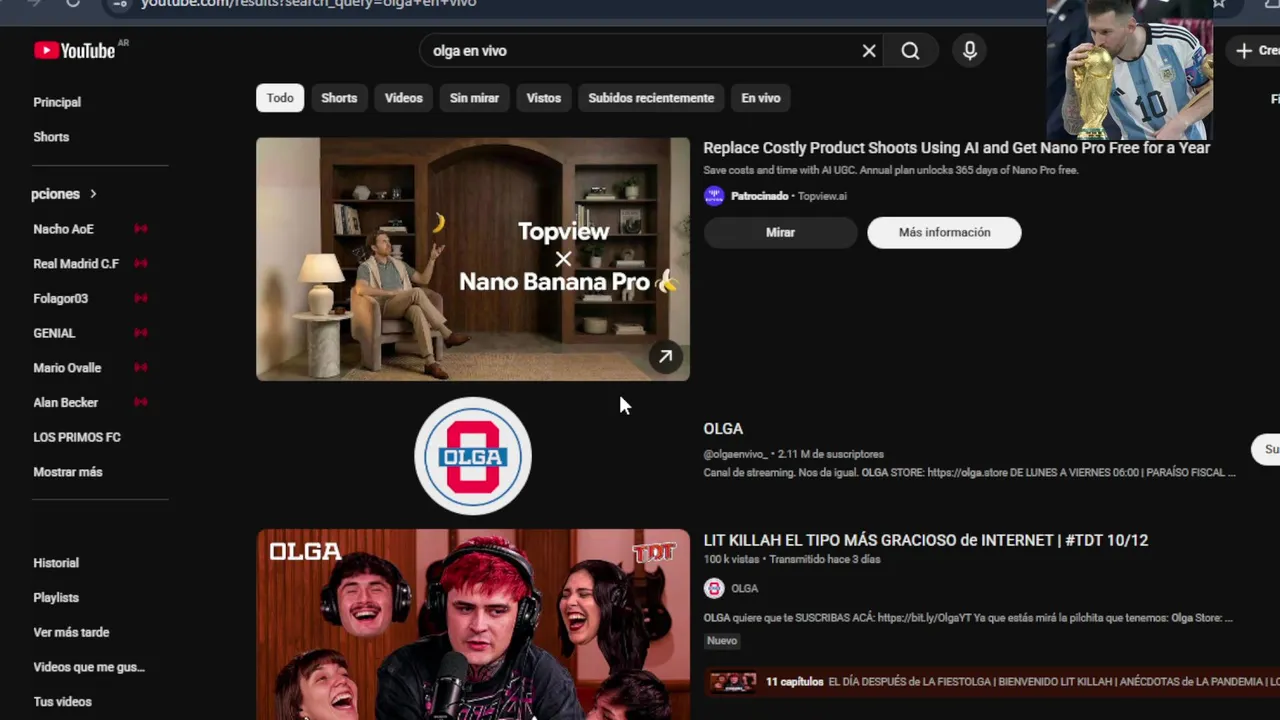Start voice search with microphone icon
The height and width of the screenshot is (720, 1280).
[x=969, y=51]
